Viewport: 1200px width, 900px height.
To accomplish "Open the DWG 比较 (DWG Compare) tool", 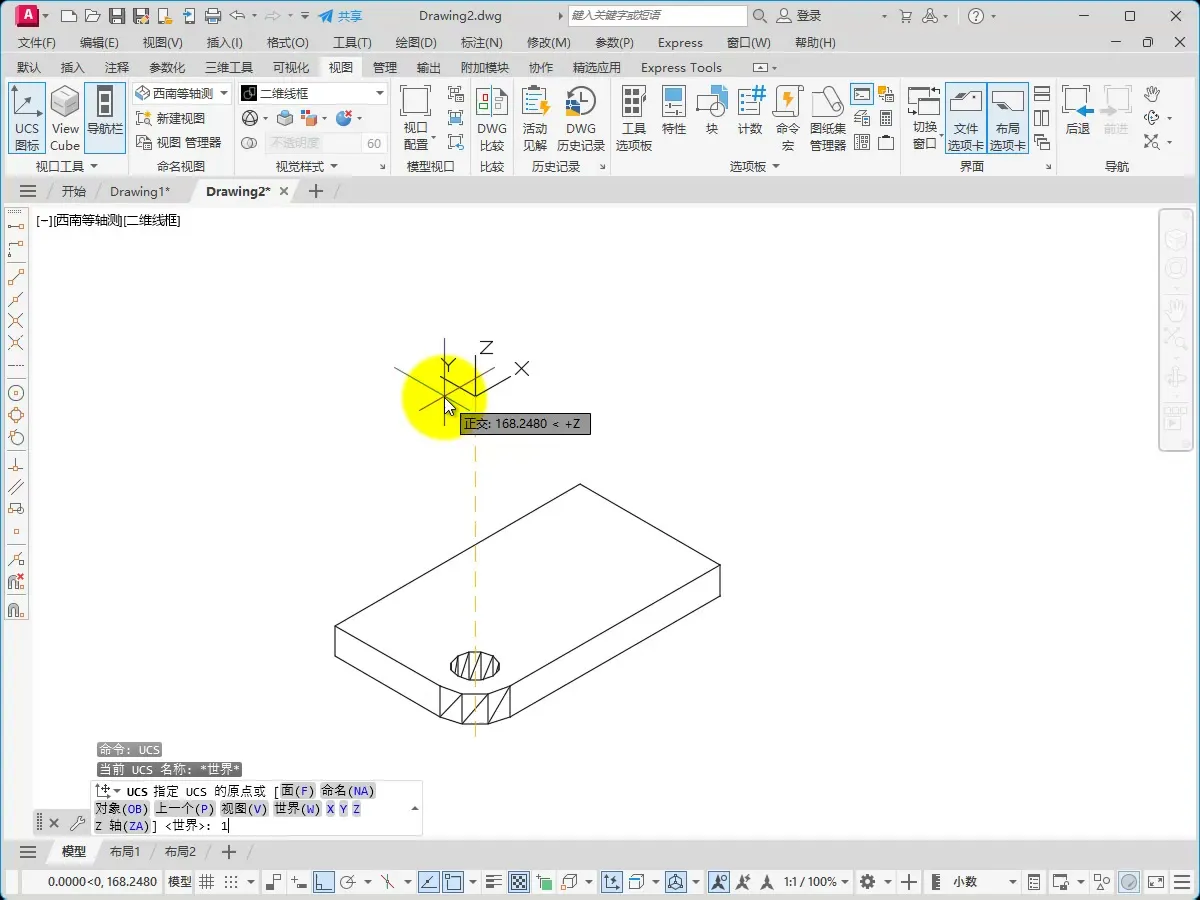I will click(x=491, y=117).
